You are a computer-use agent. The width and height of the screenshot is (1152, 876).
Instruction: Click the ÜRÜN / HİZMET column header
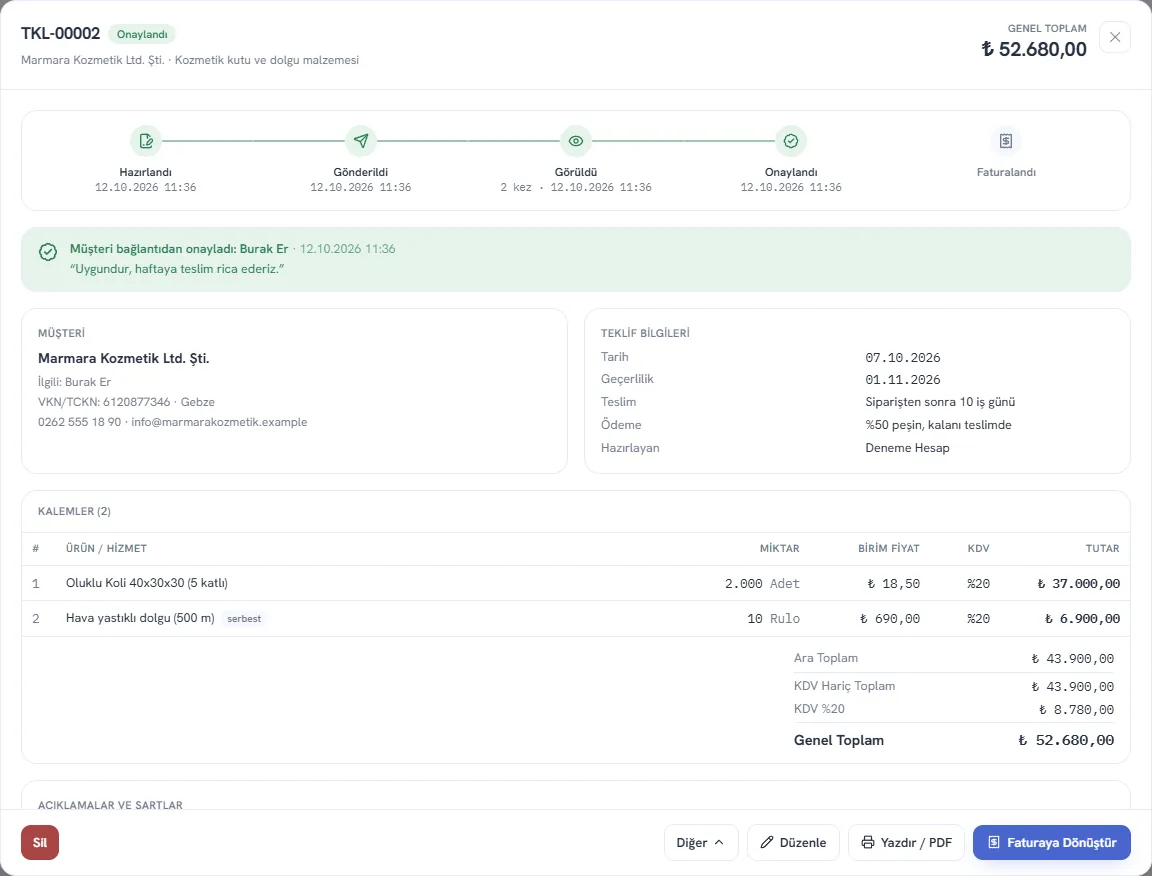[107, 548]
